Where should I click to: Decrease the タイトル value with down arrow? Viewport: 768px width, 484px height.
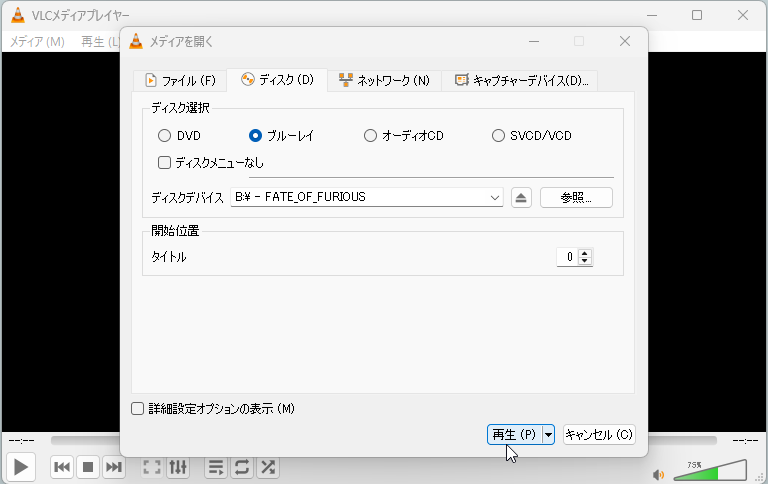tap(585, 261)
